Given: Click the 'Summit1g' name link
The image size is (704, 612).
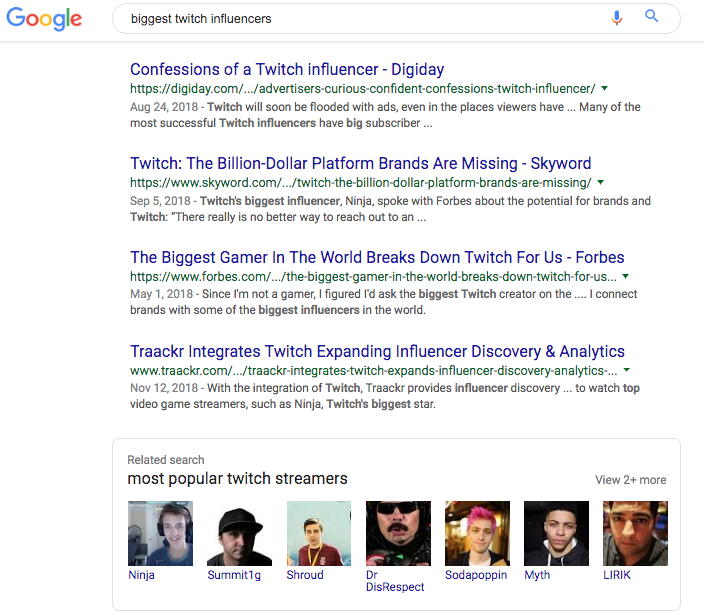Looking at the screenshot, I should pyautogui.click(x=234, y=575).
